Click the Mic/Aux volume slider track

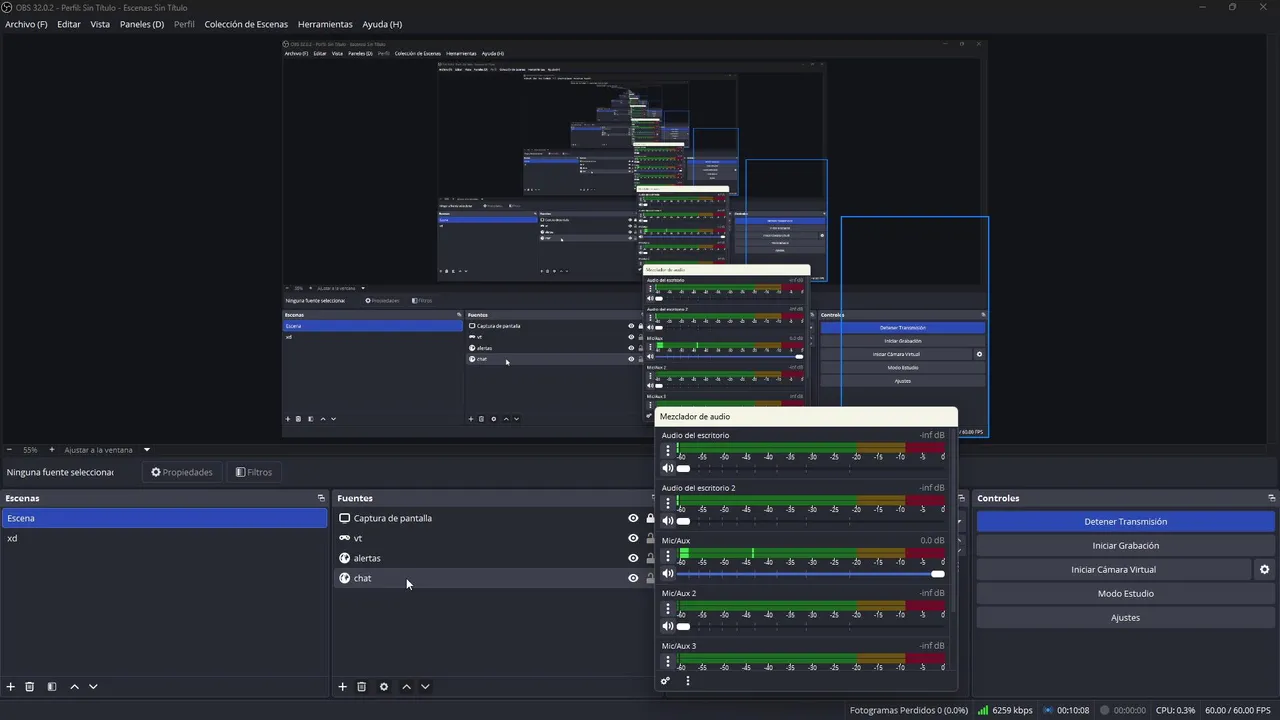810,574
